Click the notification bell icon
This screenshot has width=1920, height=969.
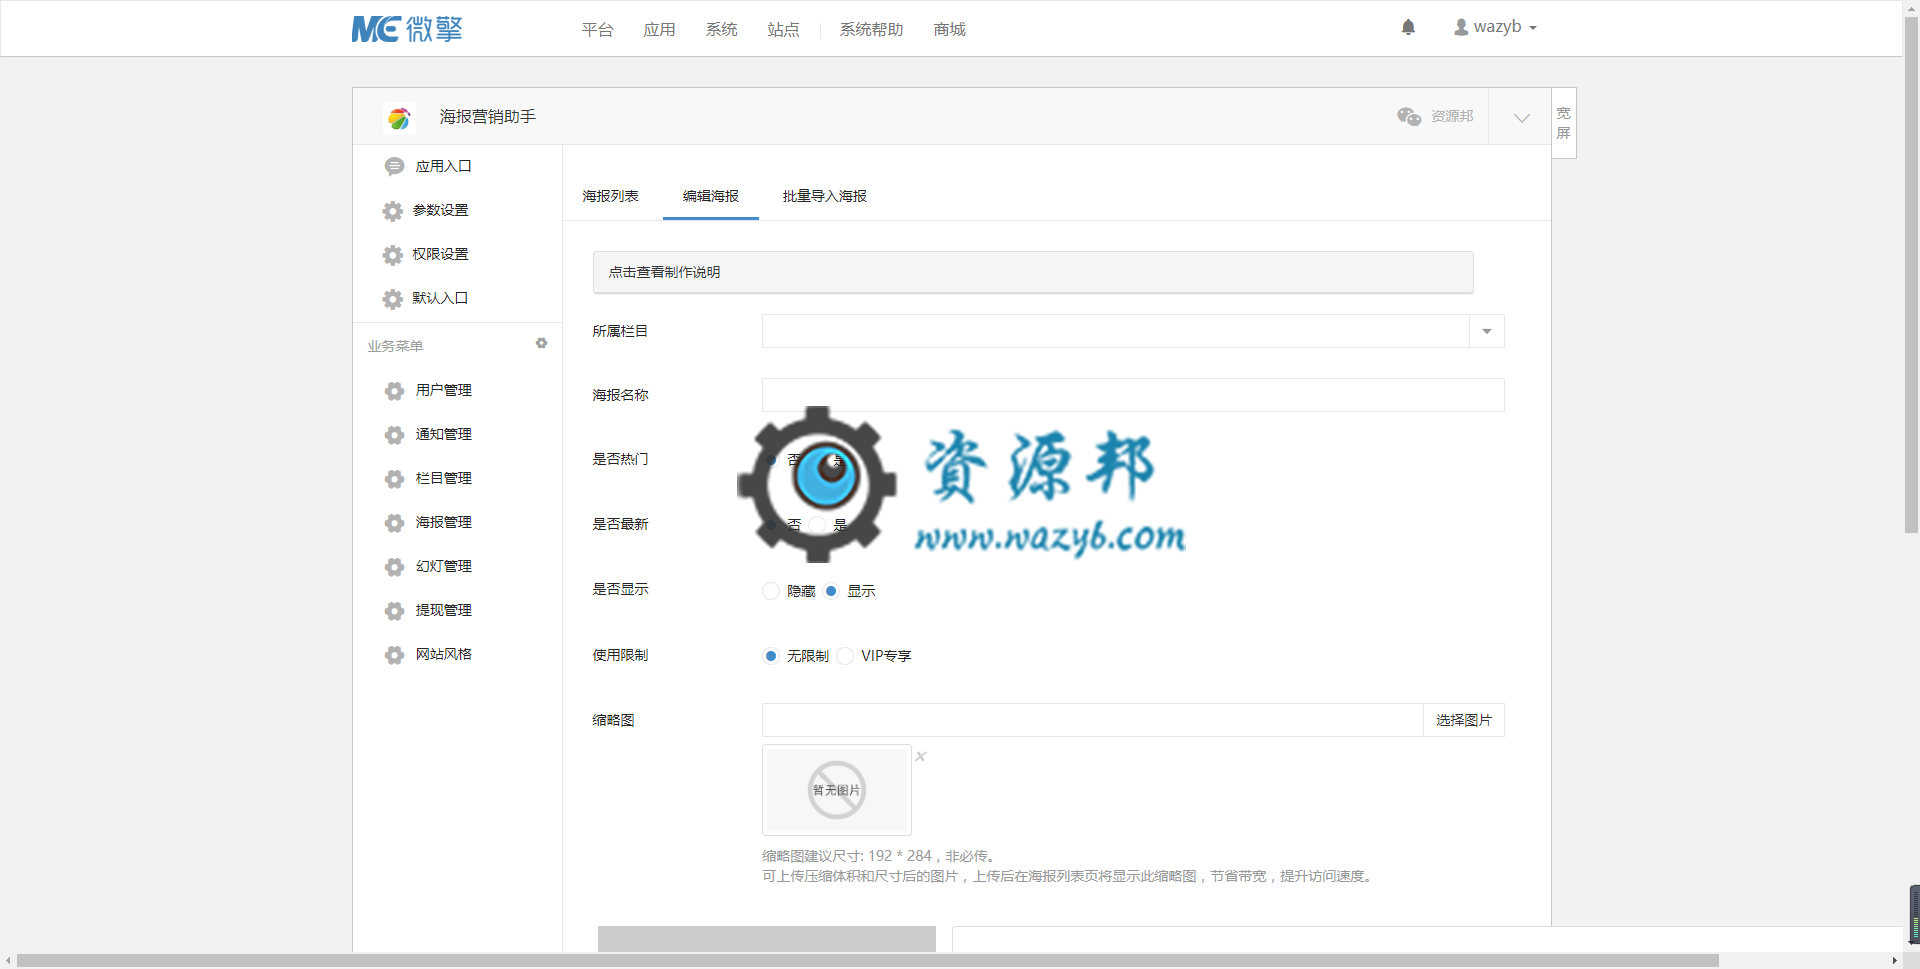tap(1408, 27)
